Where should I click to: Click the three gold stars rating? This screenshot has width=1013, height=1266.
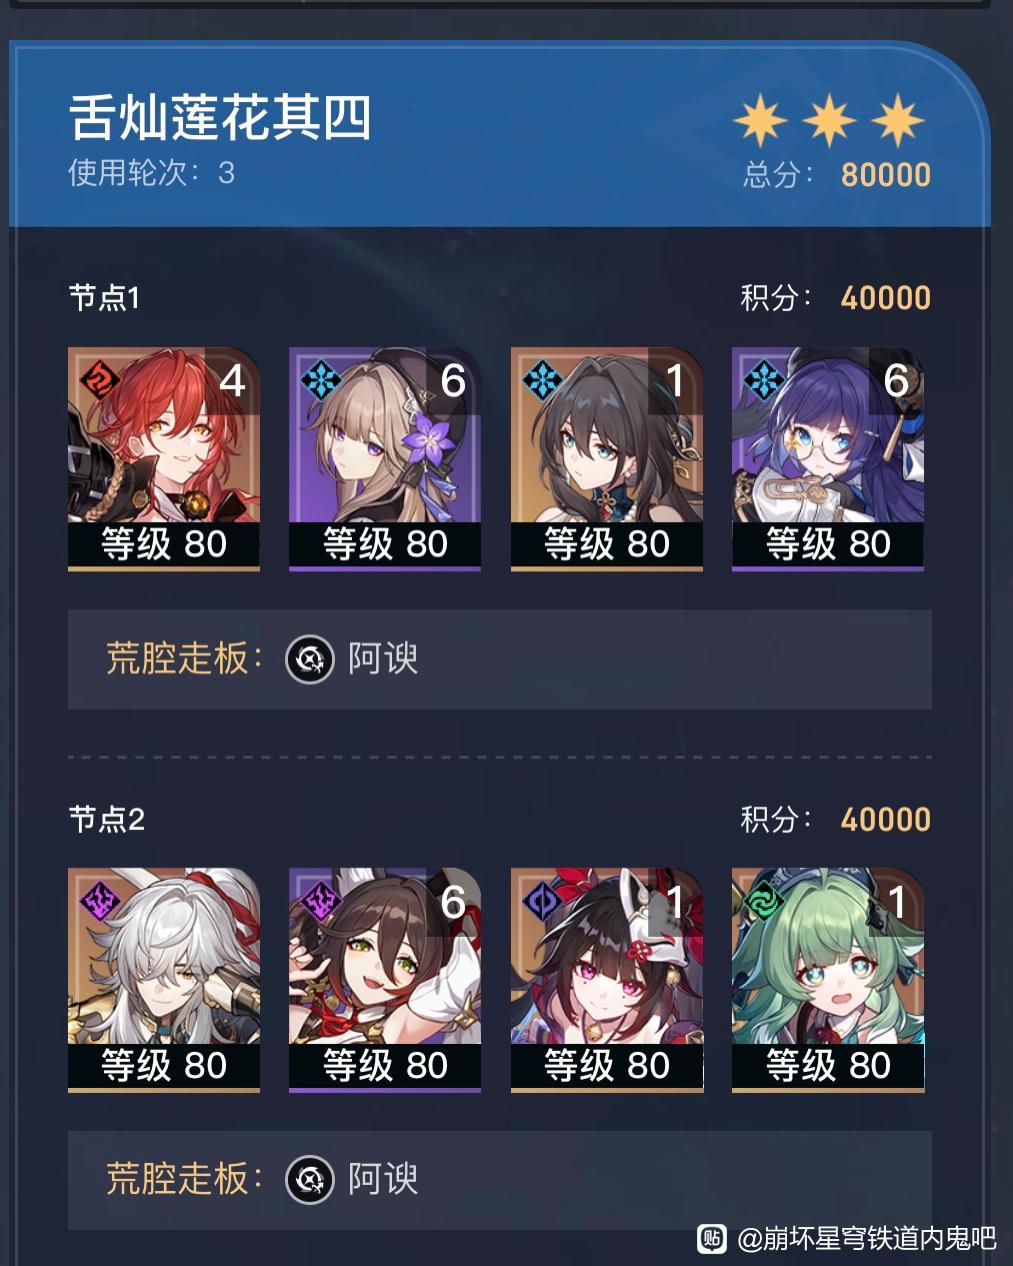click(x=829, y=120)
